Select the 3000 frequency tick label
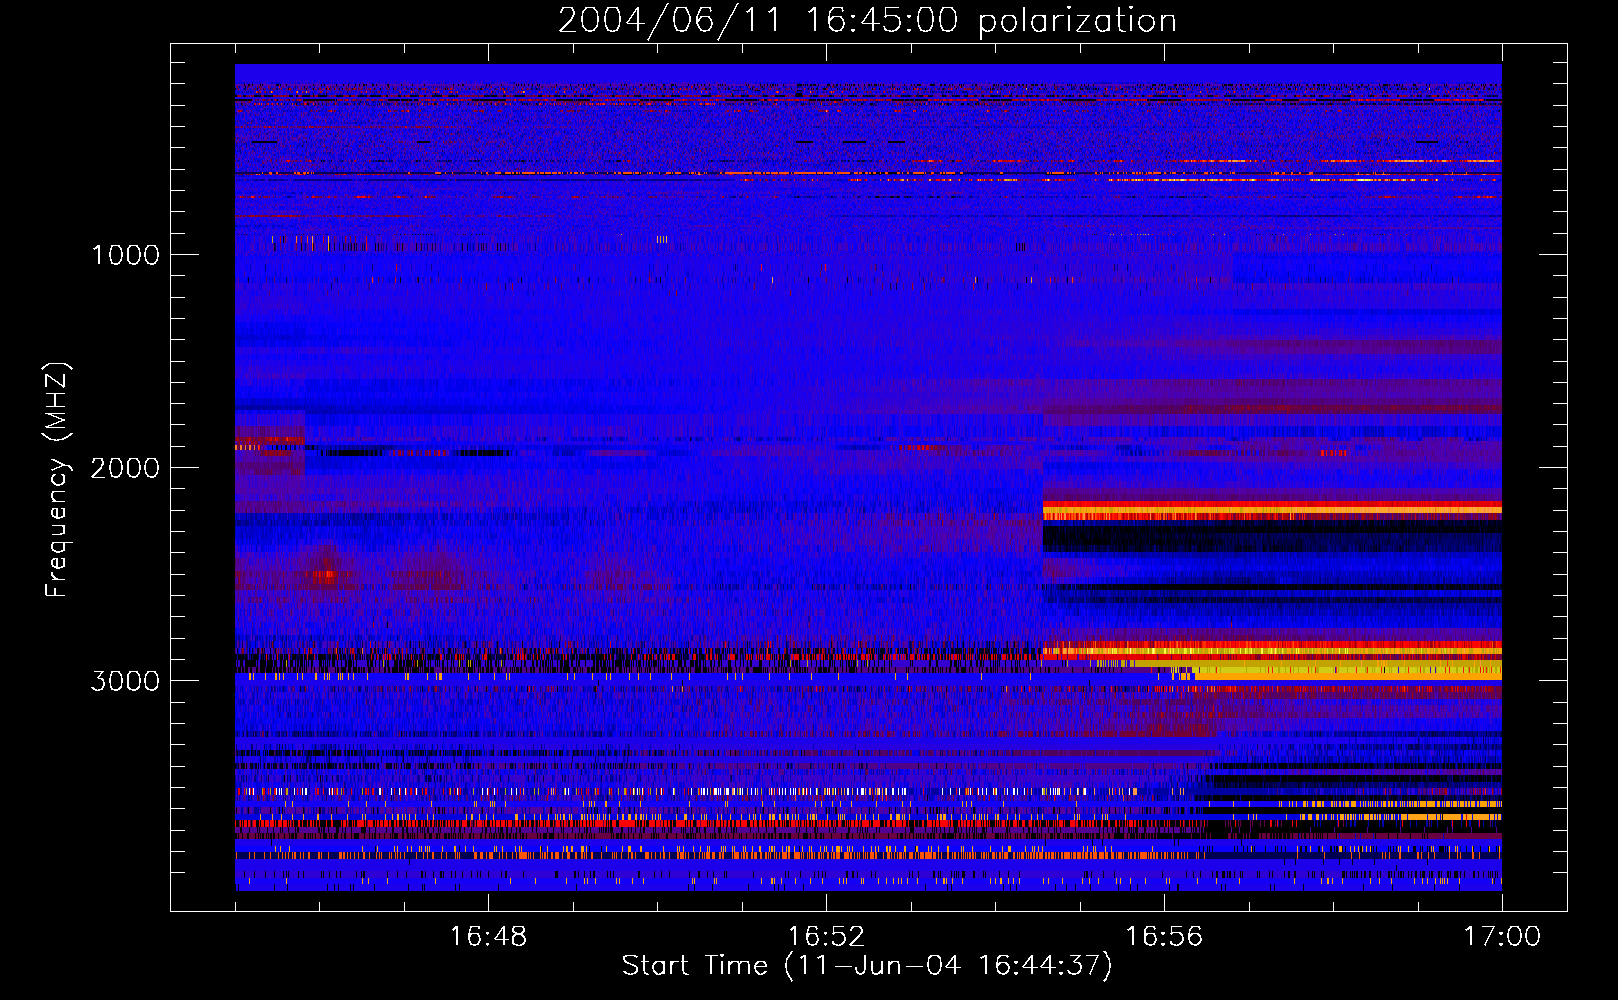The width and height of the screenshot is (1618, 1000). click(x=126, y=681)
